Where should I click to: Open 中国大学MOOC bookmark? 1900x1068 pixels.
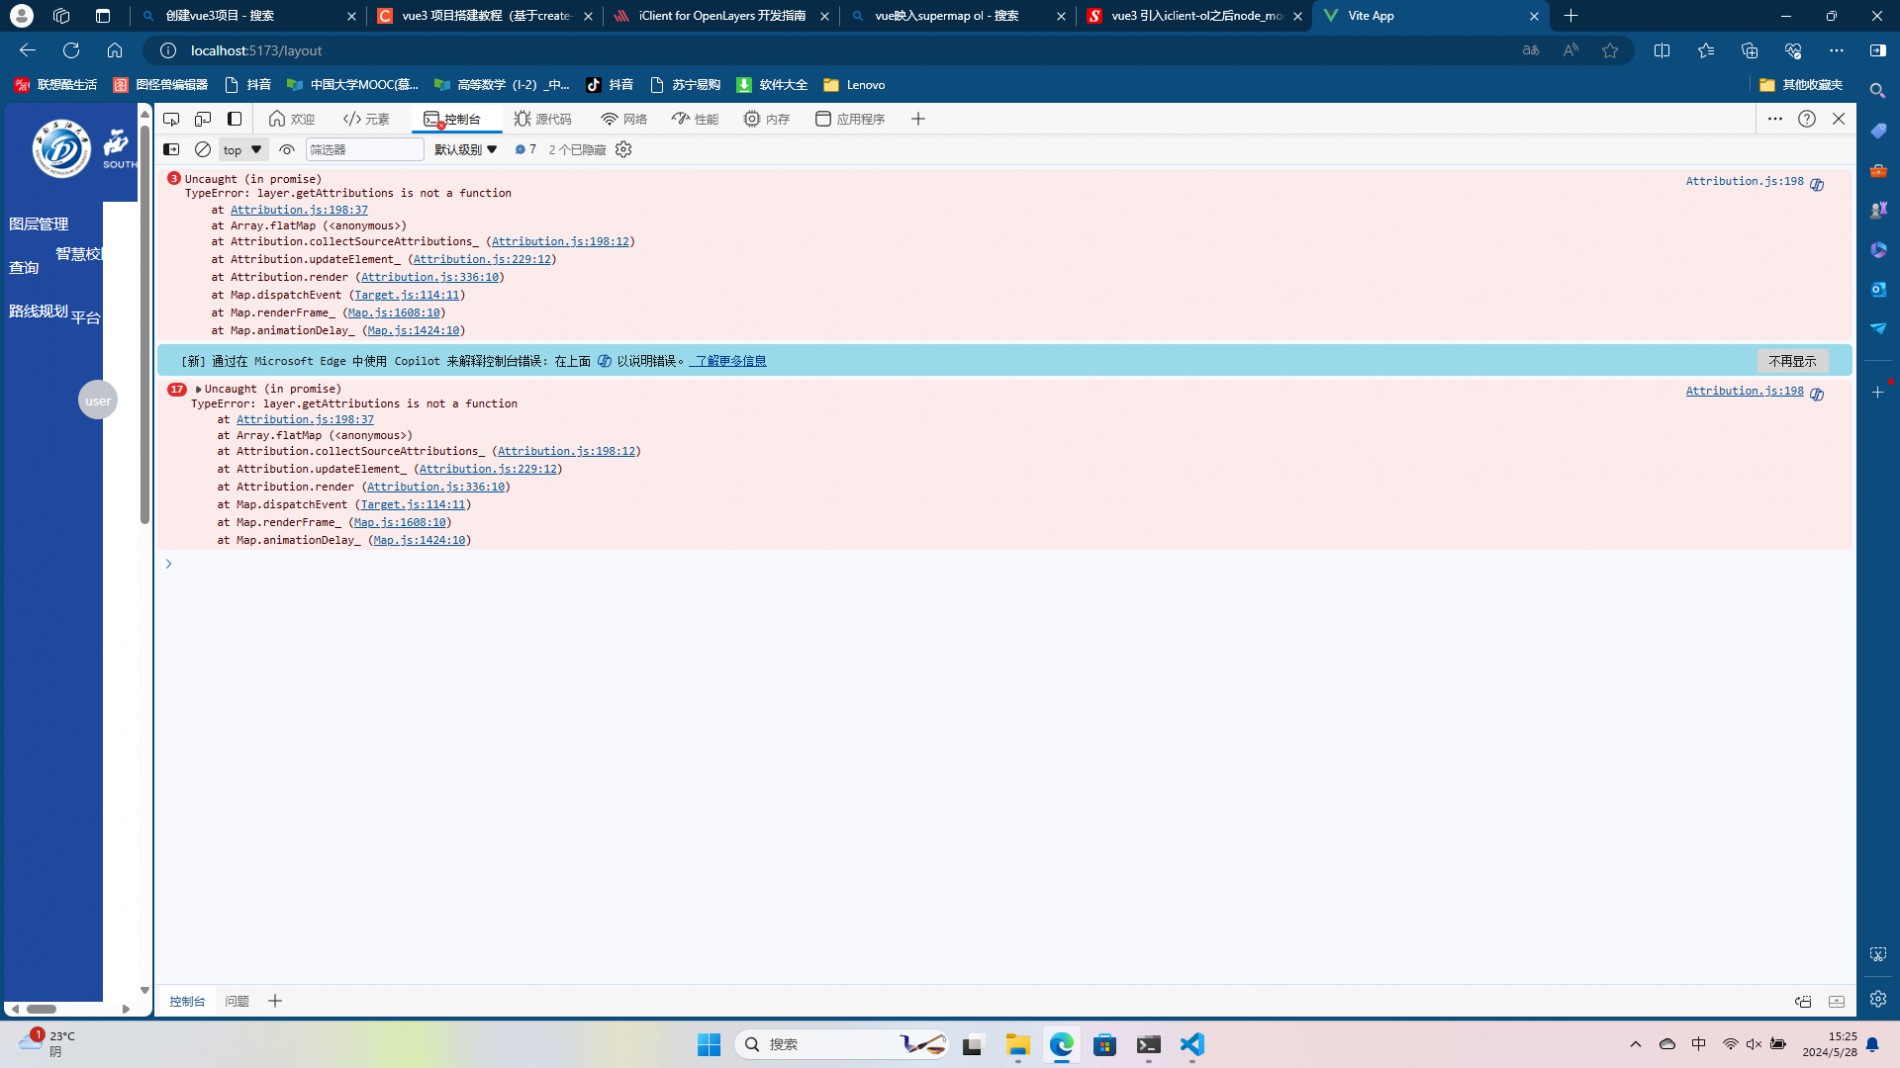point(353,85)
